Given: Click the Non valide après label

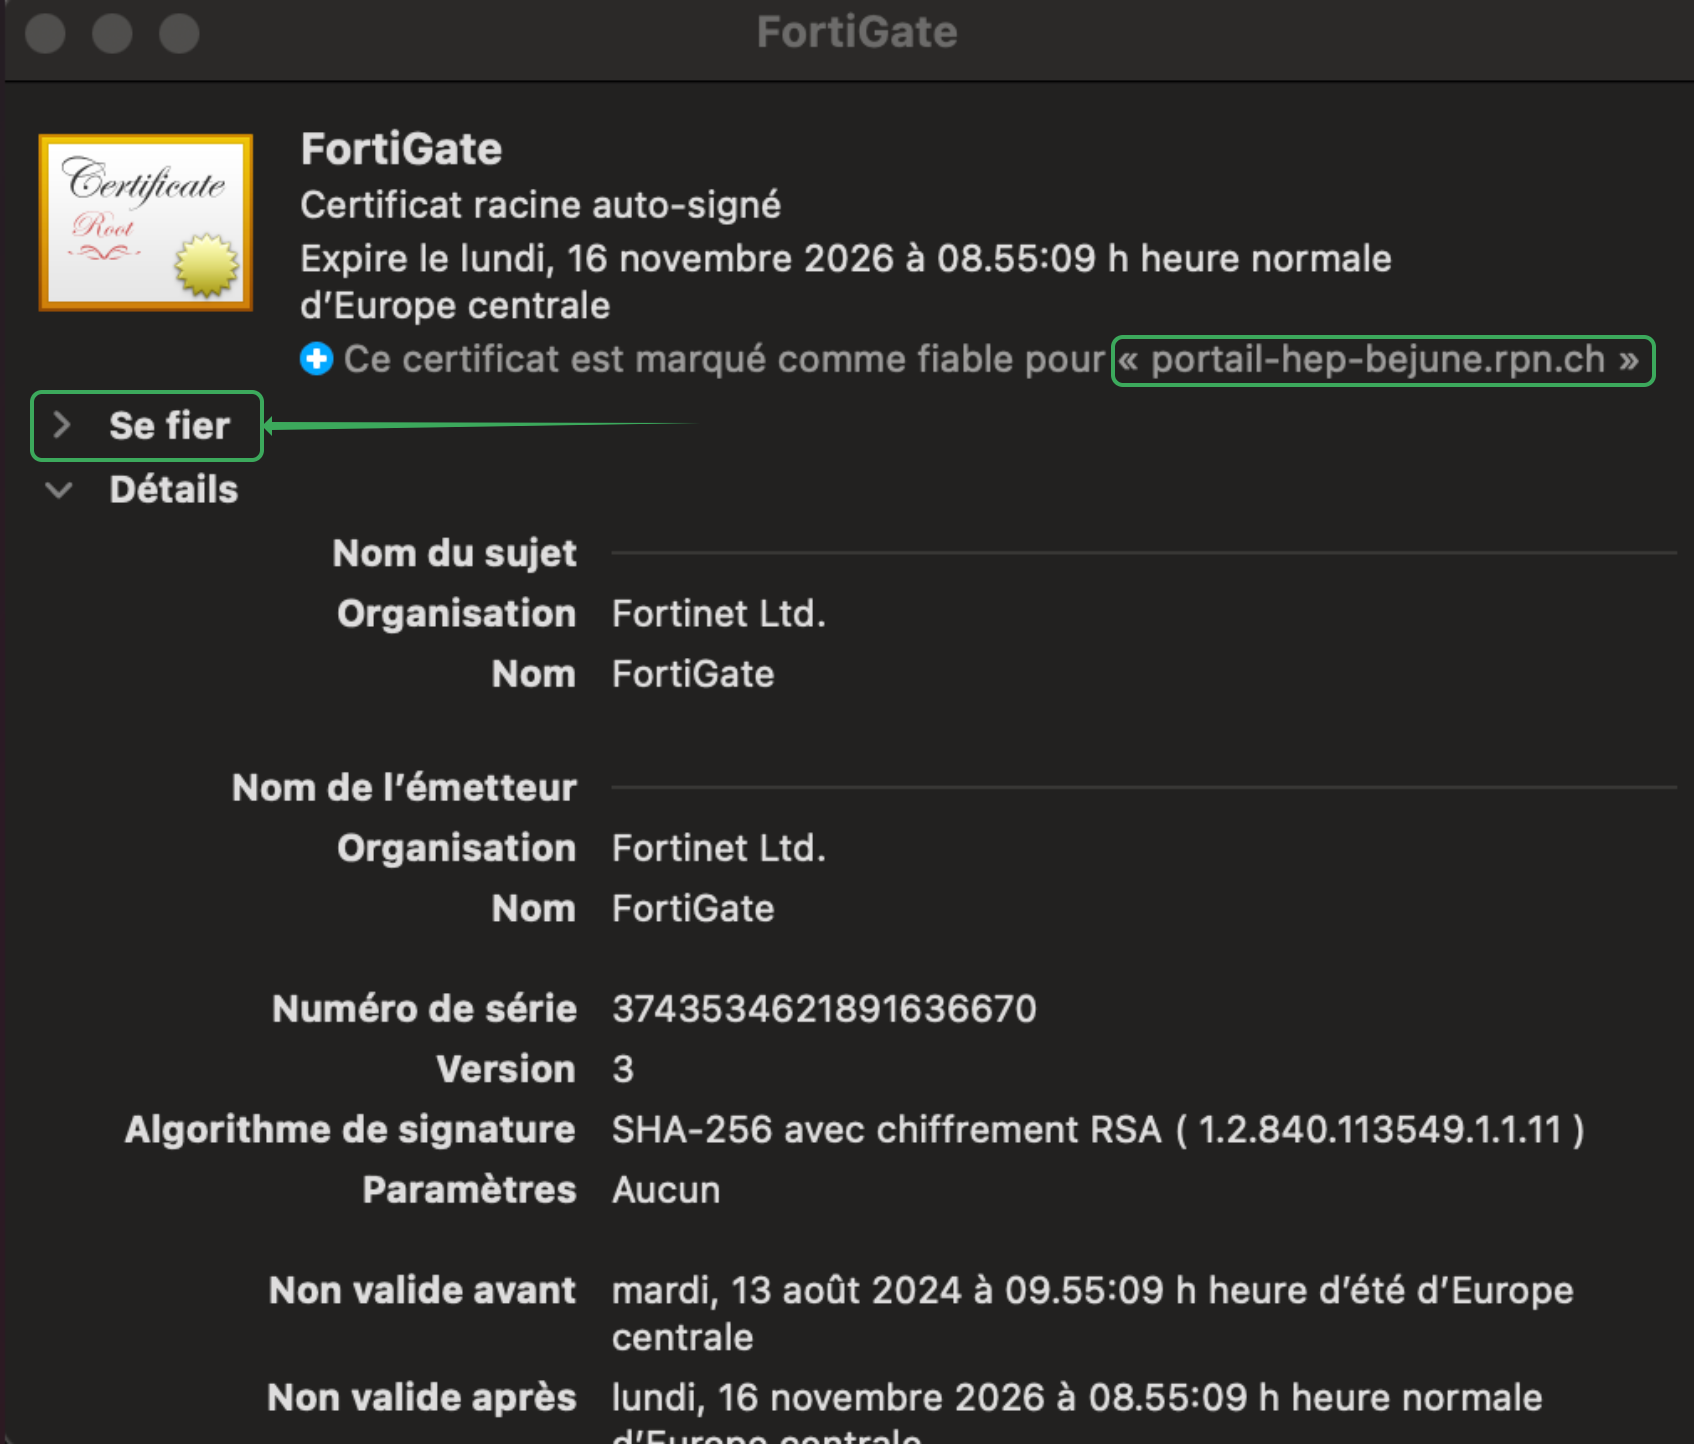Looking at the screenshot, I should pos(421,1398).
